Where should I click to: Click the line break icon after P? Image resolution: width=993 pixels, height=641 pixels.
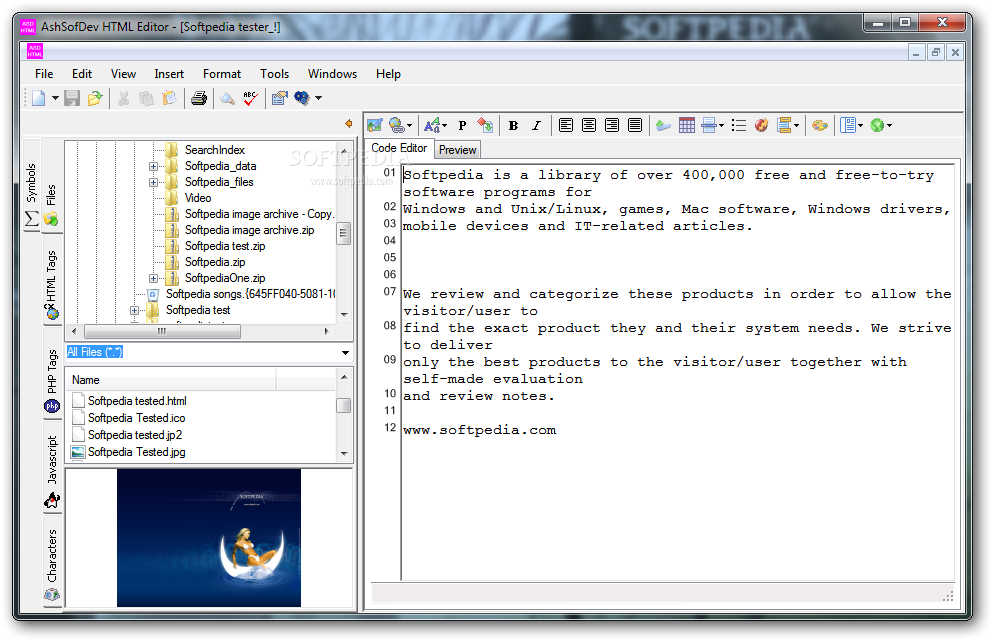485,125
